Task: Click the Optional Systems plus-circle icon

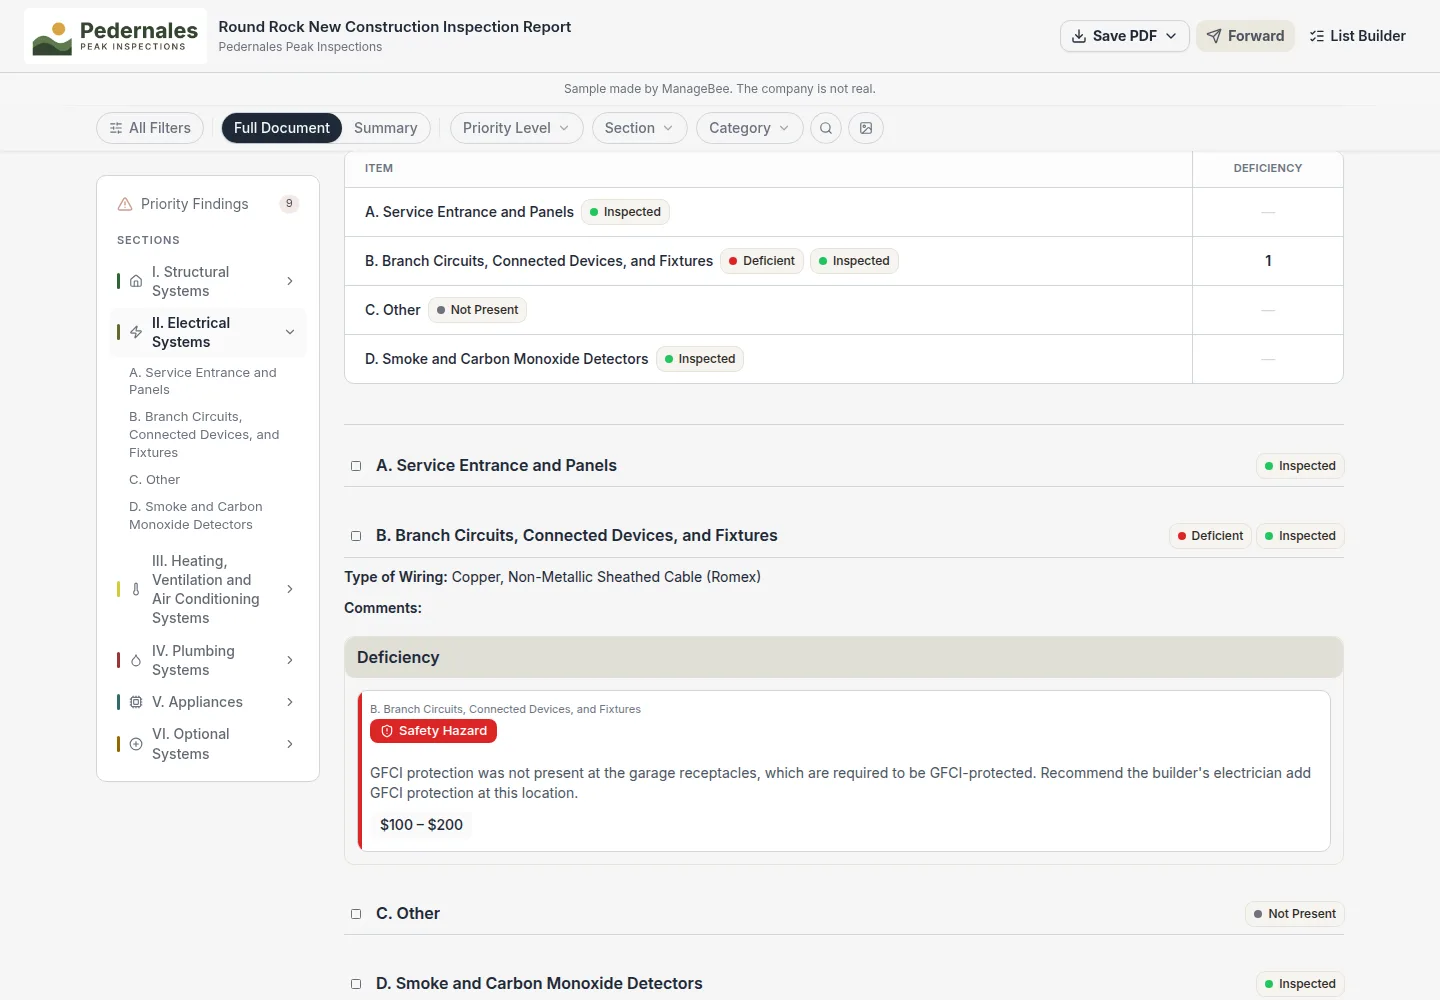Action: [136, 744]
